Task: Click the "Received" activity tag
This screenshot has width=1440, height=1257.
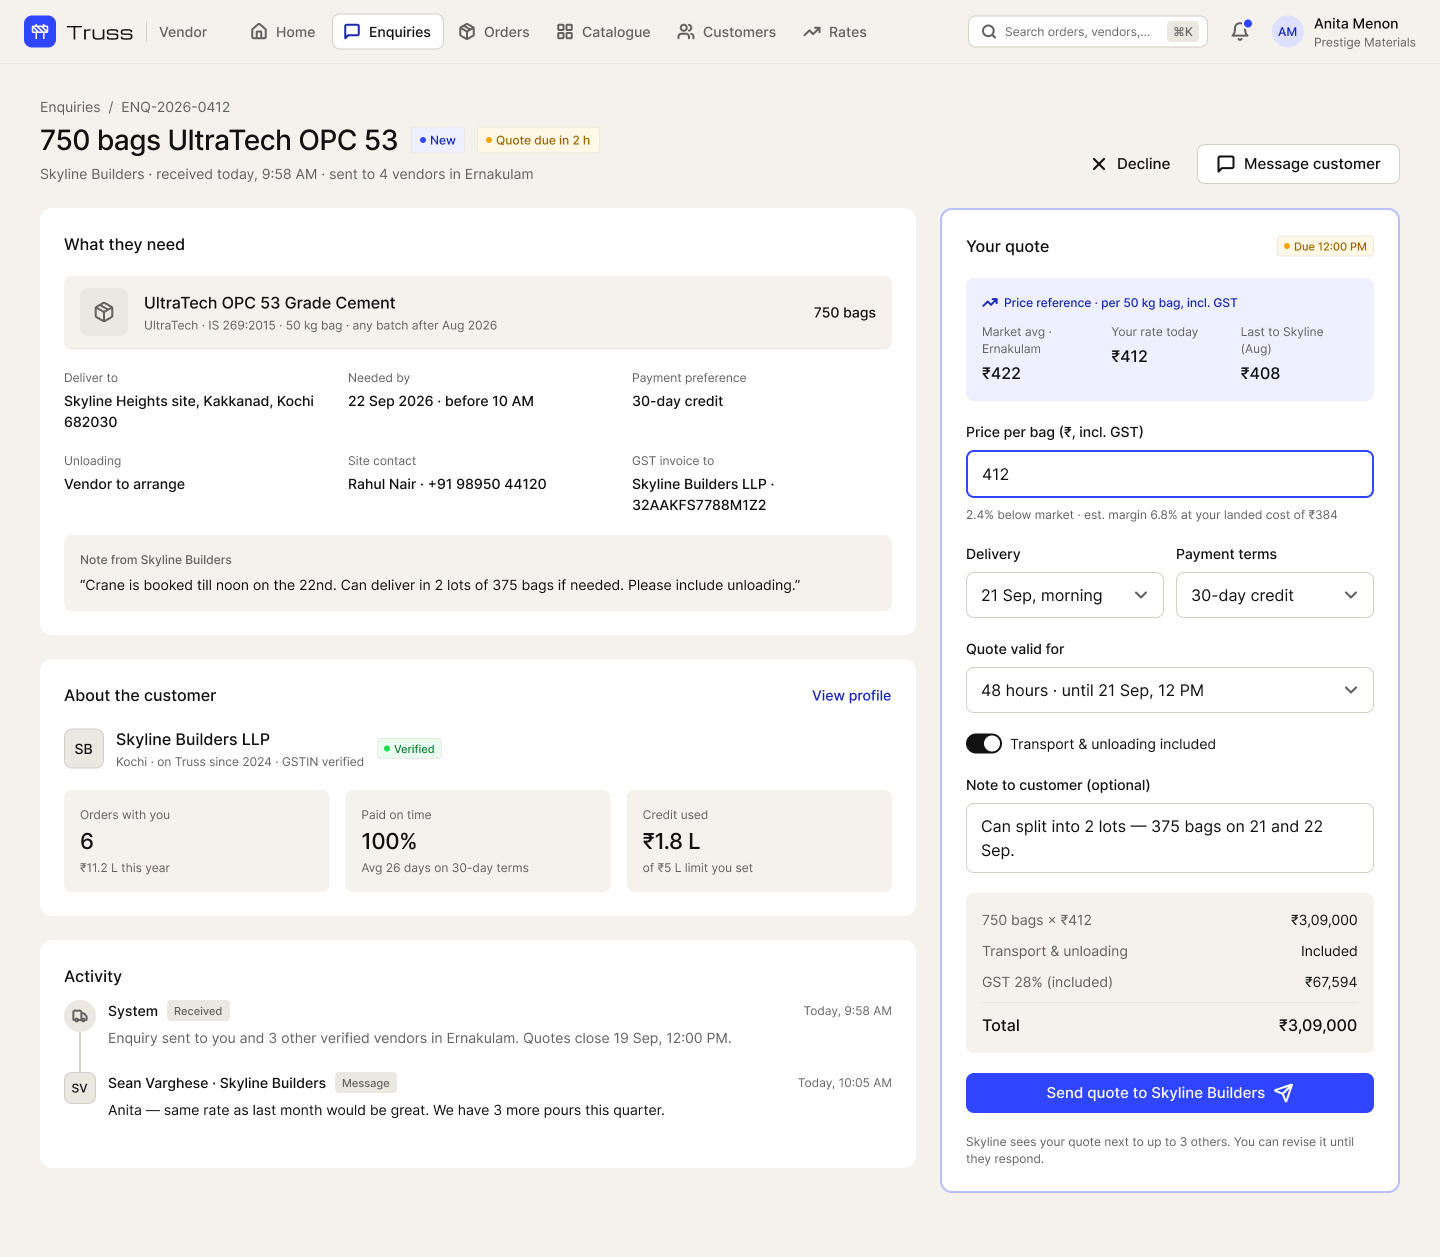Action: 198,1011
